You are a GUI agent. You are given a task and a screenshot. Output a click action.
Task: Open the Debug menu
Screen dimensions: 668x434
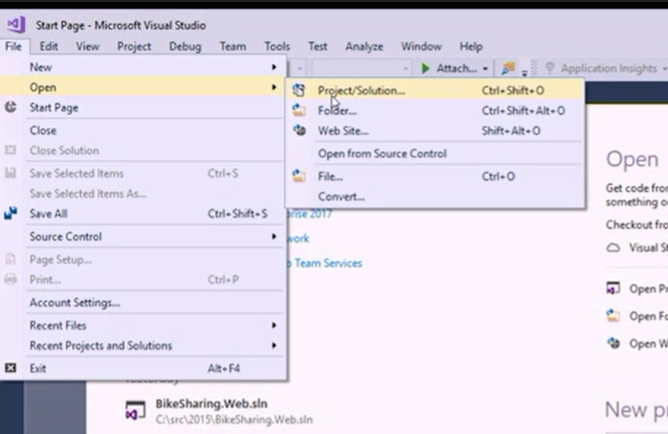pyautogui.click(x=185, y=46)
